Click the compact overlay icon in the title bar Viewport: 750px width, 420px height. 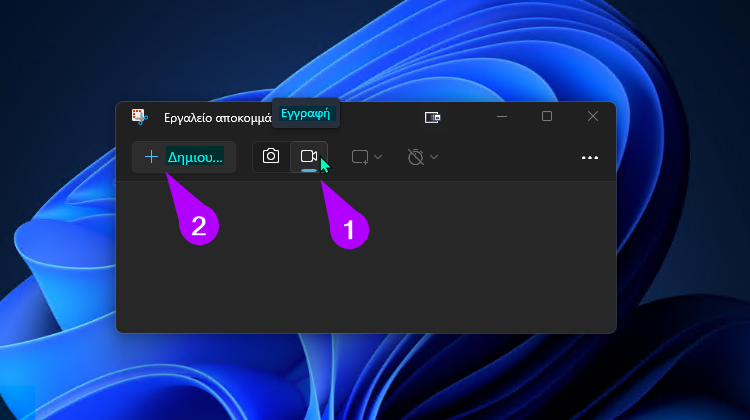coord(432,117)
